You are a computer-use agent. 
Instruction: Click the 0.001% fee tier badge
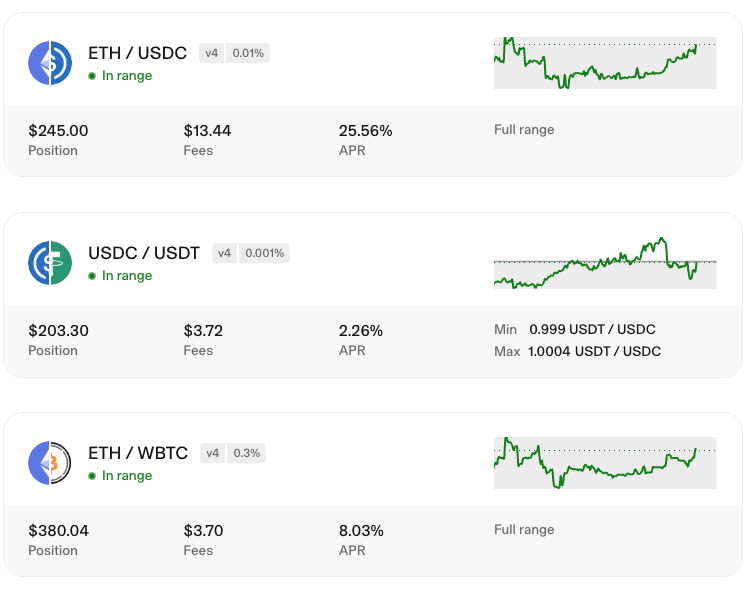265,253
